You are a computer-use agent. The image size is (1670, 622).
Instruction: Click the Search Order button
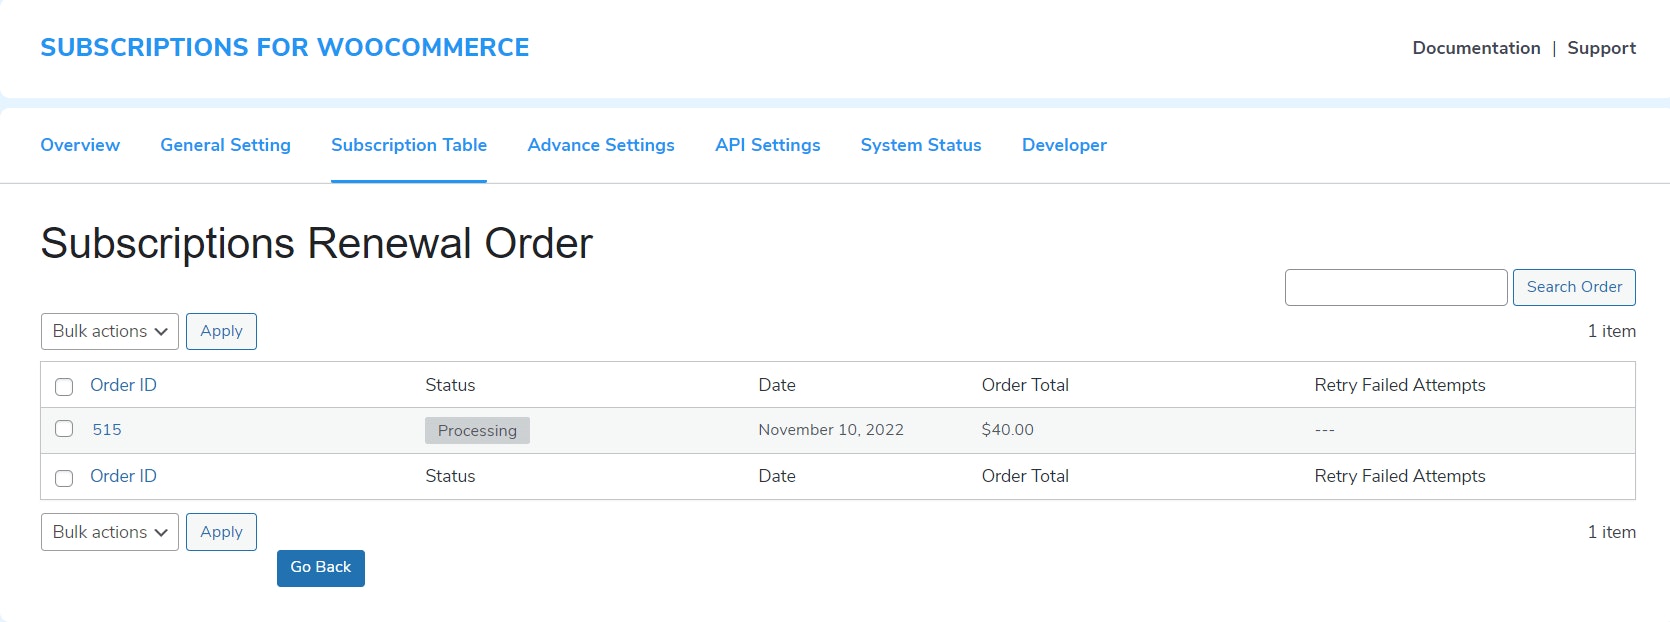tap(1574, 287)
